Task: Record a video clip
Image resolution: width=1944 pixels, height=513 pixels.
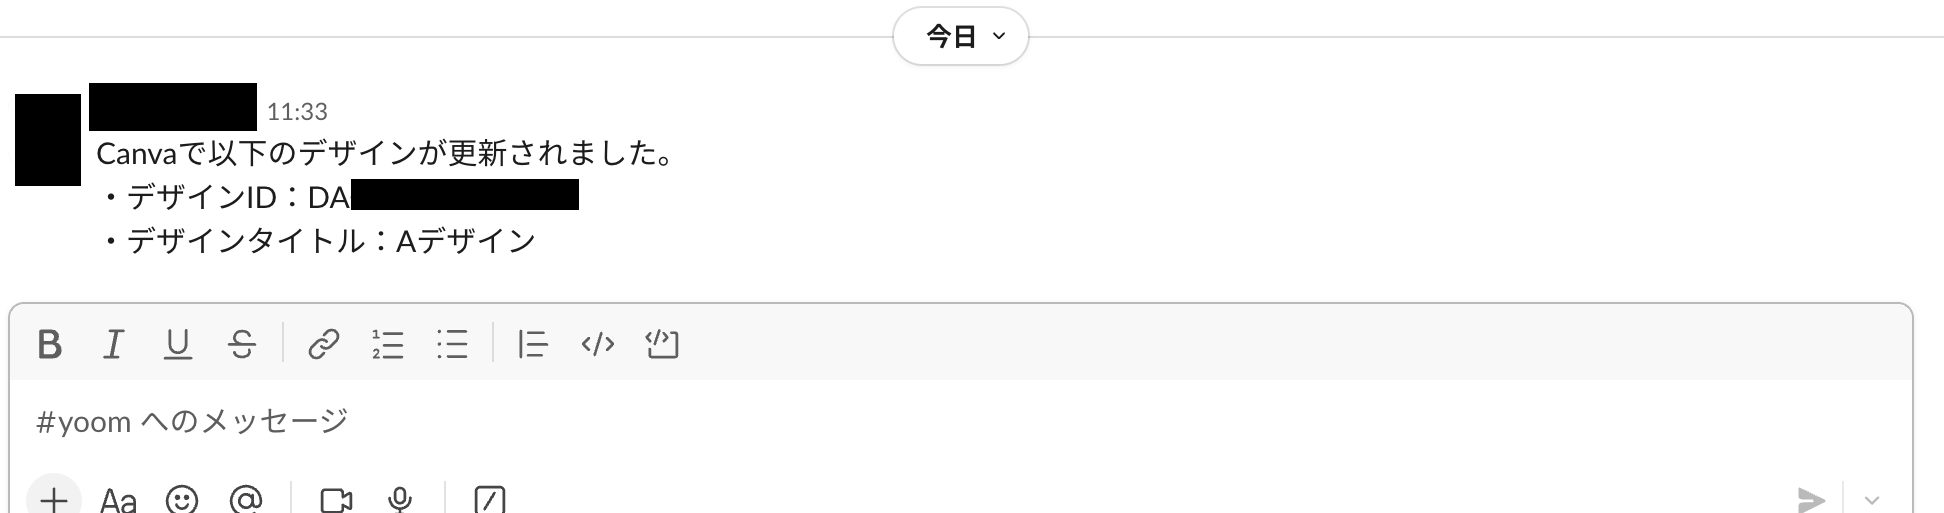Action: click(x=336, y=498)
